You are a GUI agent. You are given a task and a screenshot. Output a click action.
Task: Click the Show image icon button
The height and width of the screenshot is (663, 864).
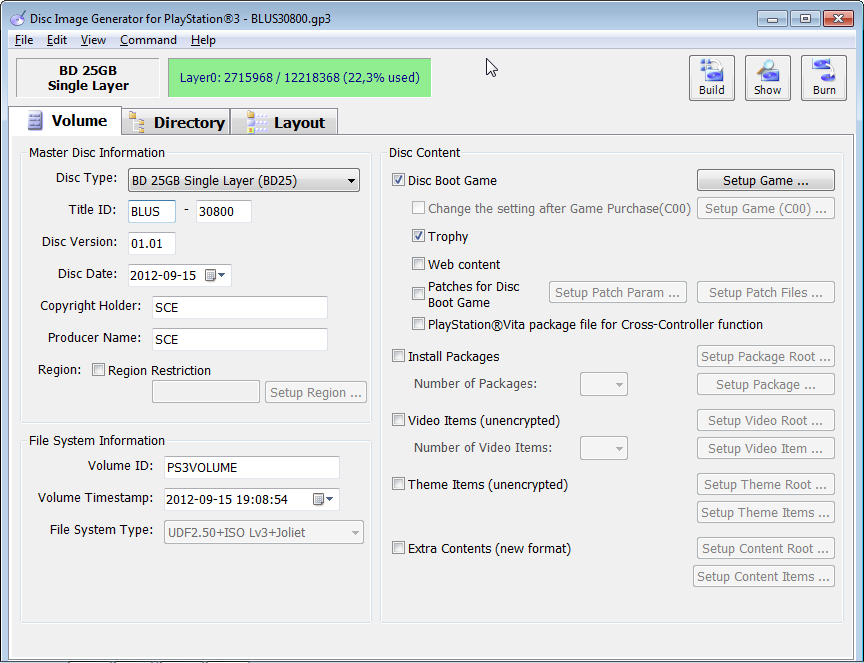point(768,78)
